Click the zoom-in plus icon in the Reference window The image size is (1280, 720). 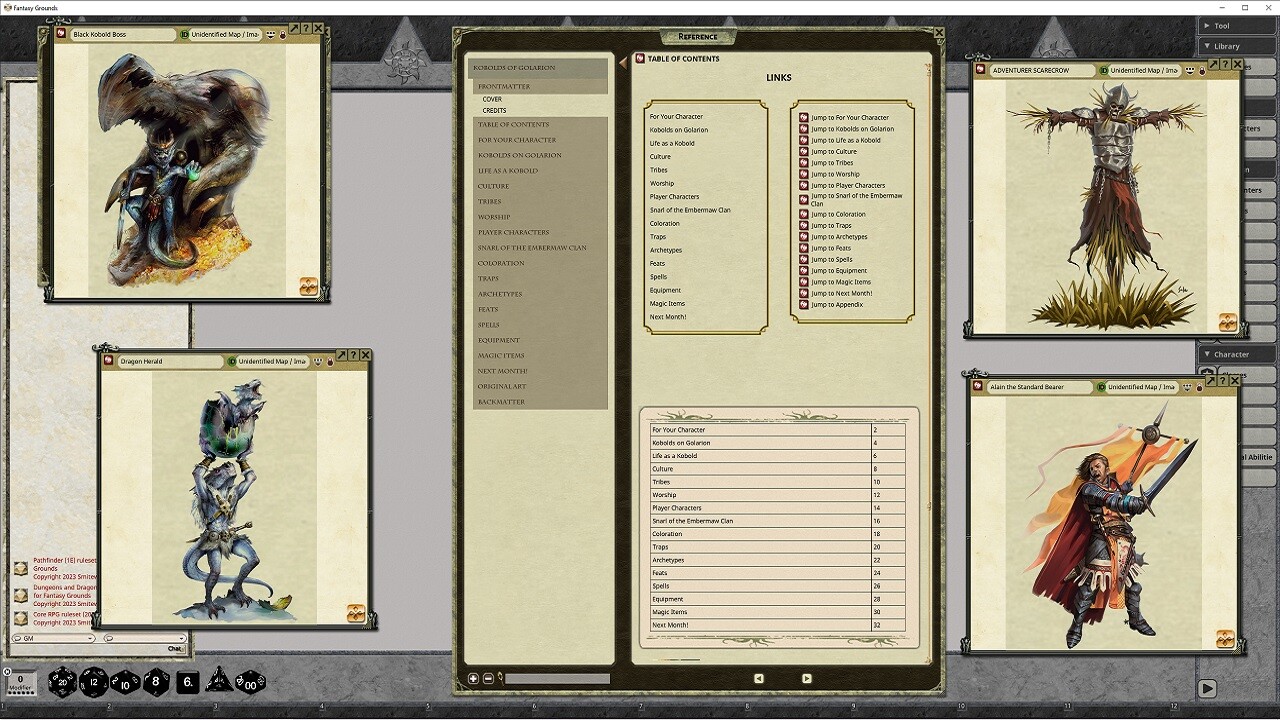point(473,679)
